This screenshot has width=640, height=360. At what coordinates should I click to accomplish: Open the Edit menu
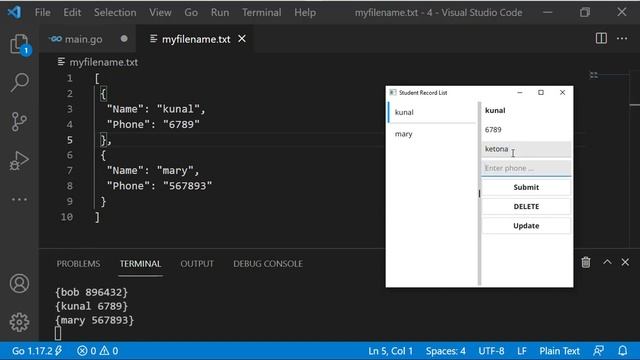pos(72,12)
